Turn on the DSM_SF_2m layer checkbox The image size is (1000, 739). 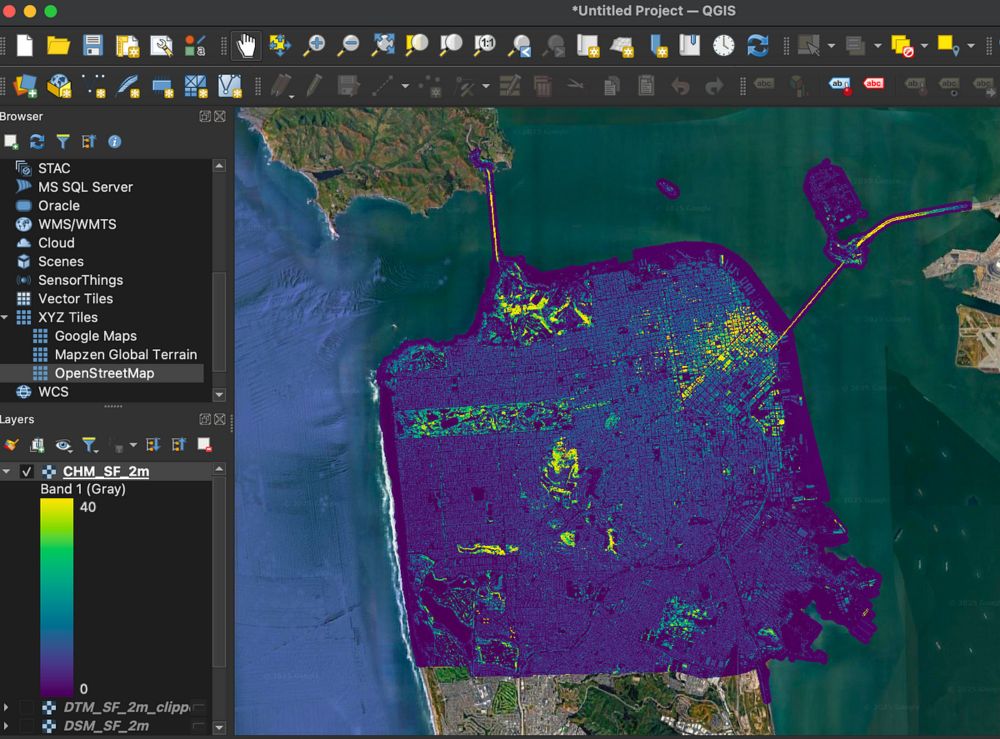point(27,726)
